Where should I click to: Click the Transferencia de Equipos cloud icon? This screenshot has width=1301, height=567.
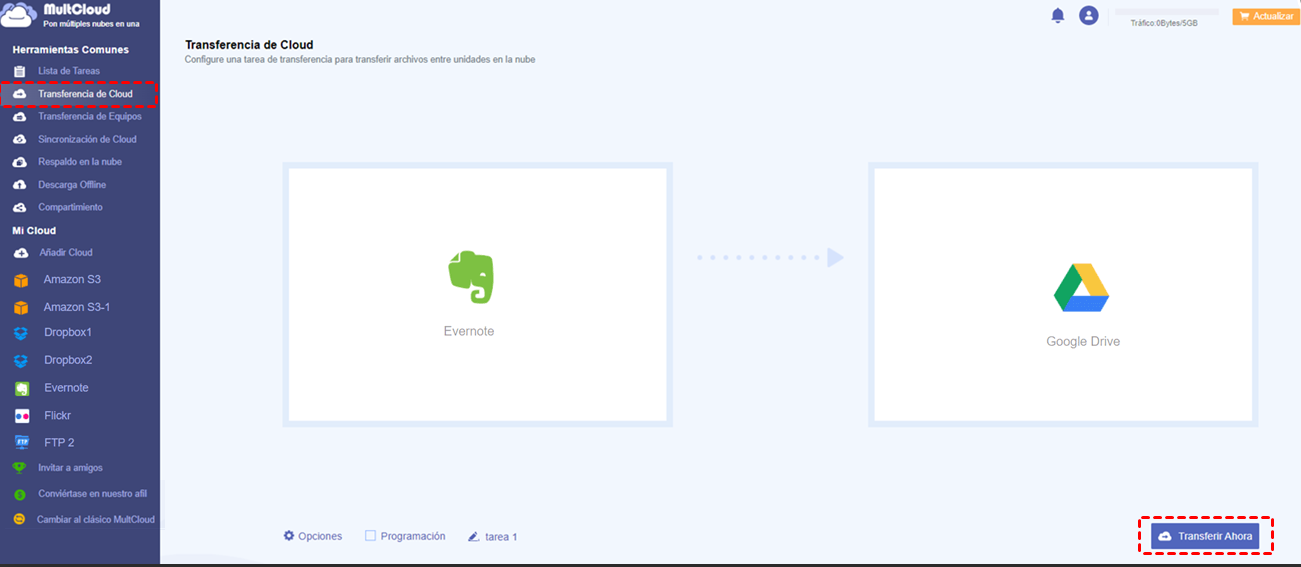(x=19, y=117)
